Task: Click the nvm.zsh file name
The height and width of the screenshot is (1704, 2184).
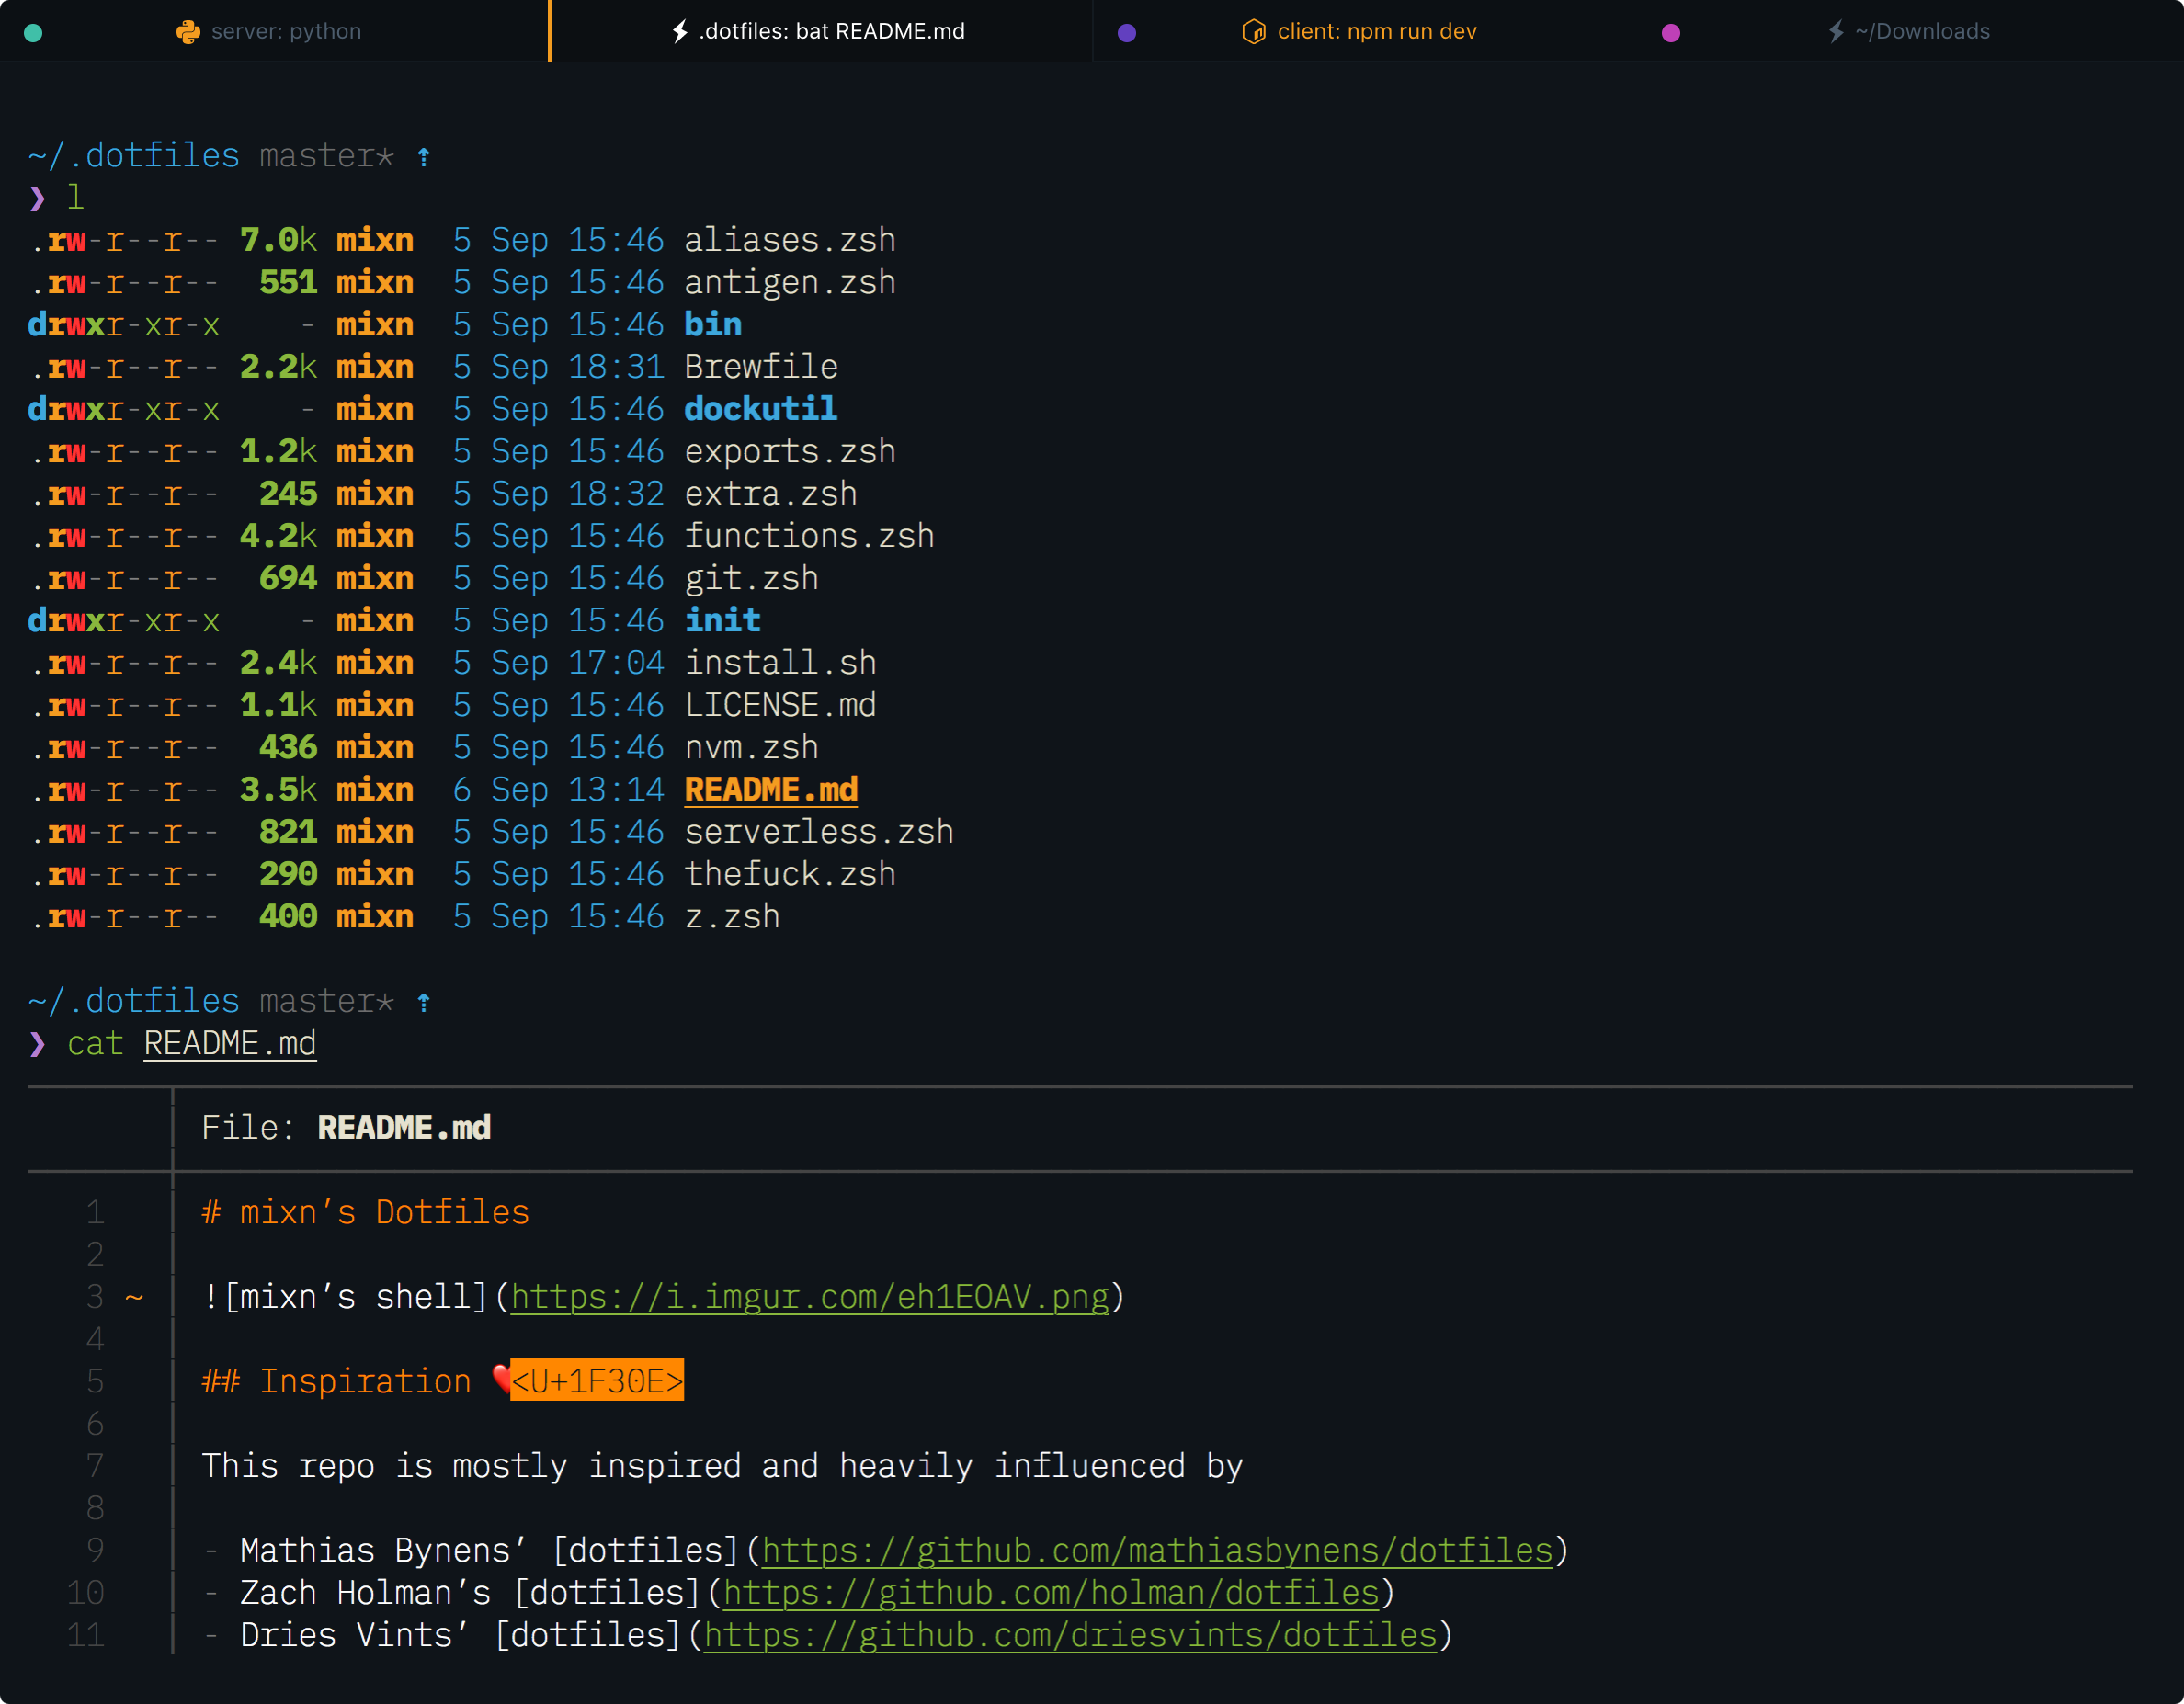Action: (x=752, y=747)
